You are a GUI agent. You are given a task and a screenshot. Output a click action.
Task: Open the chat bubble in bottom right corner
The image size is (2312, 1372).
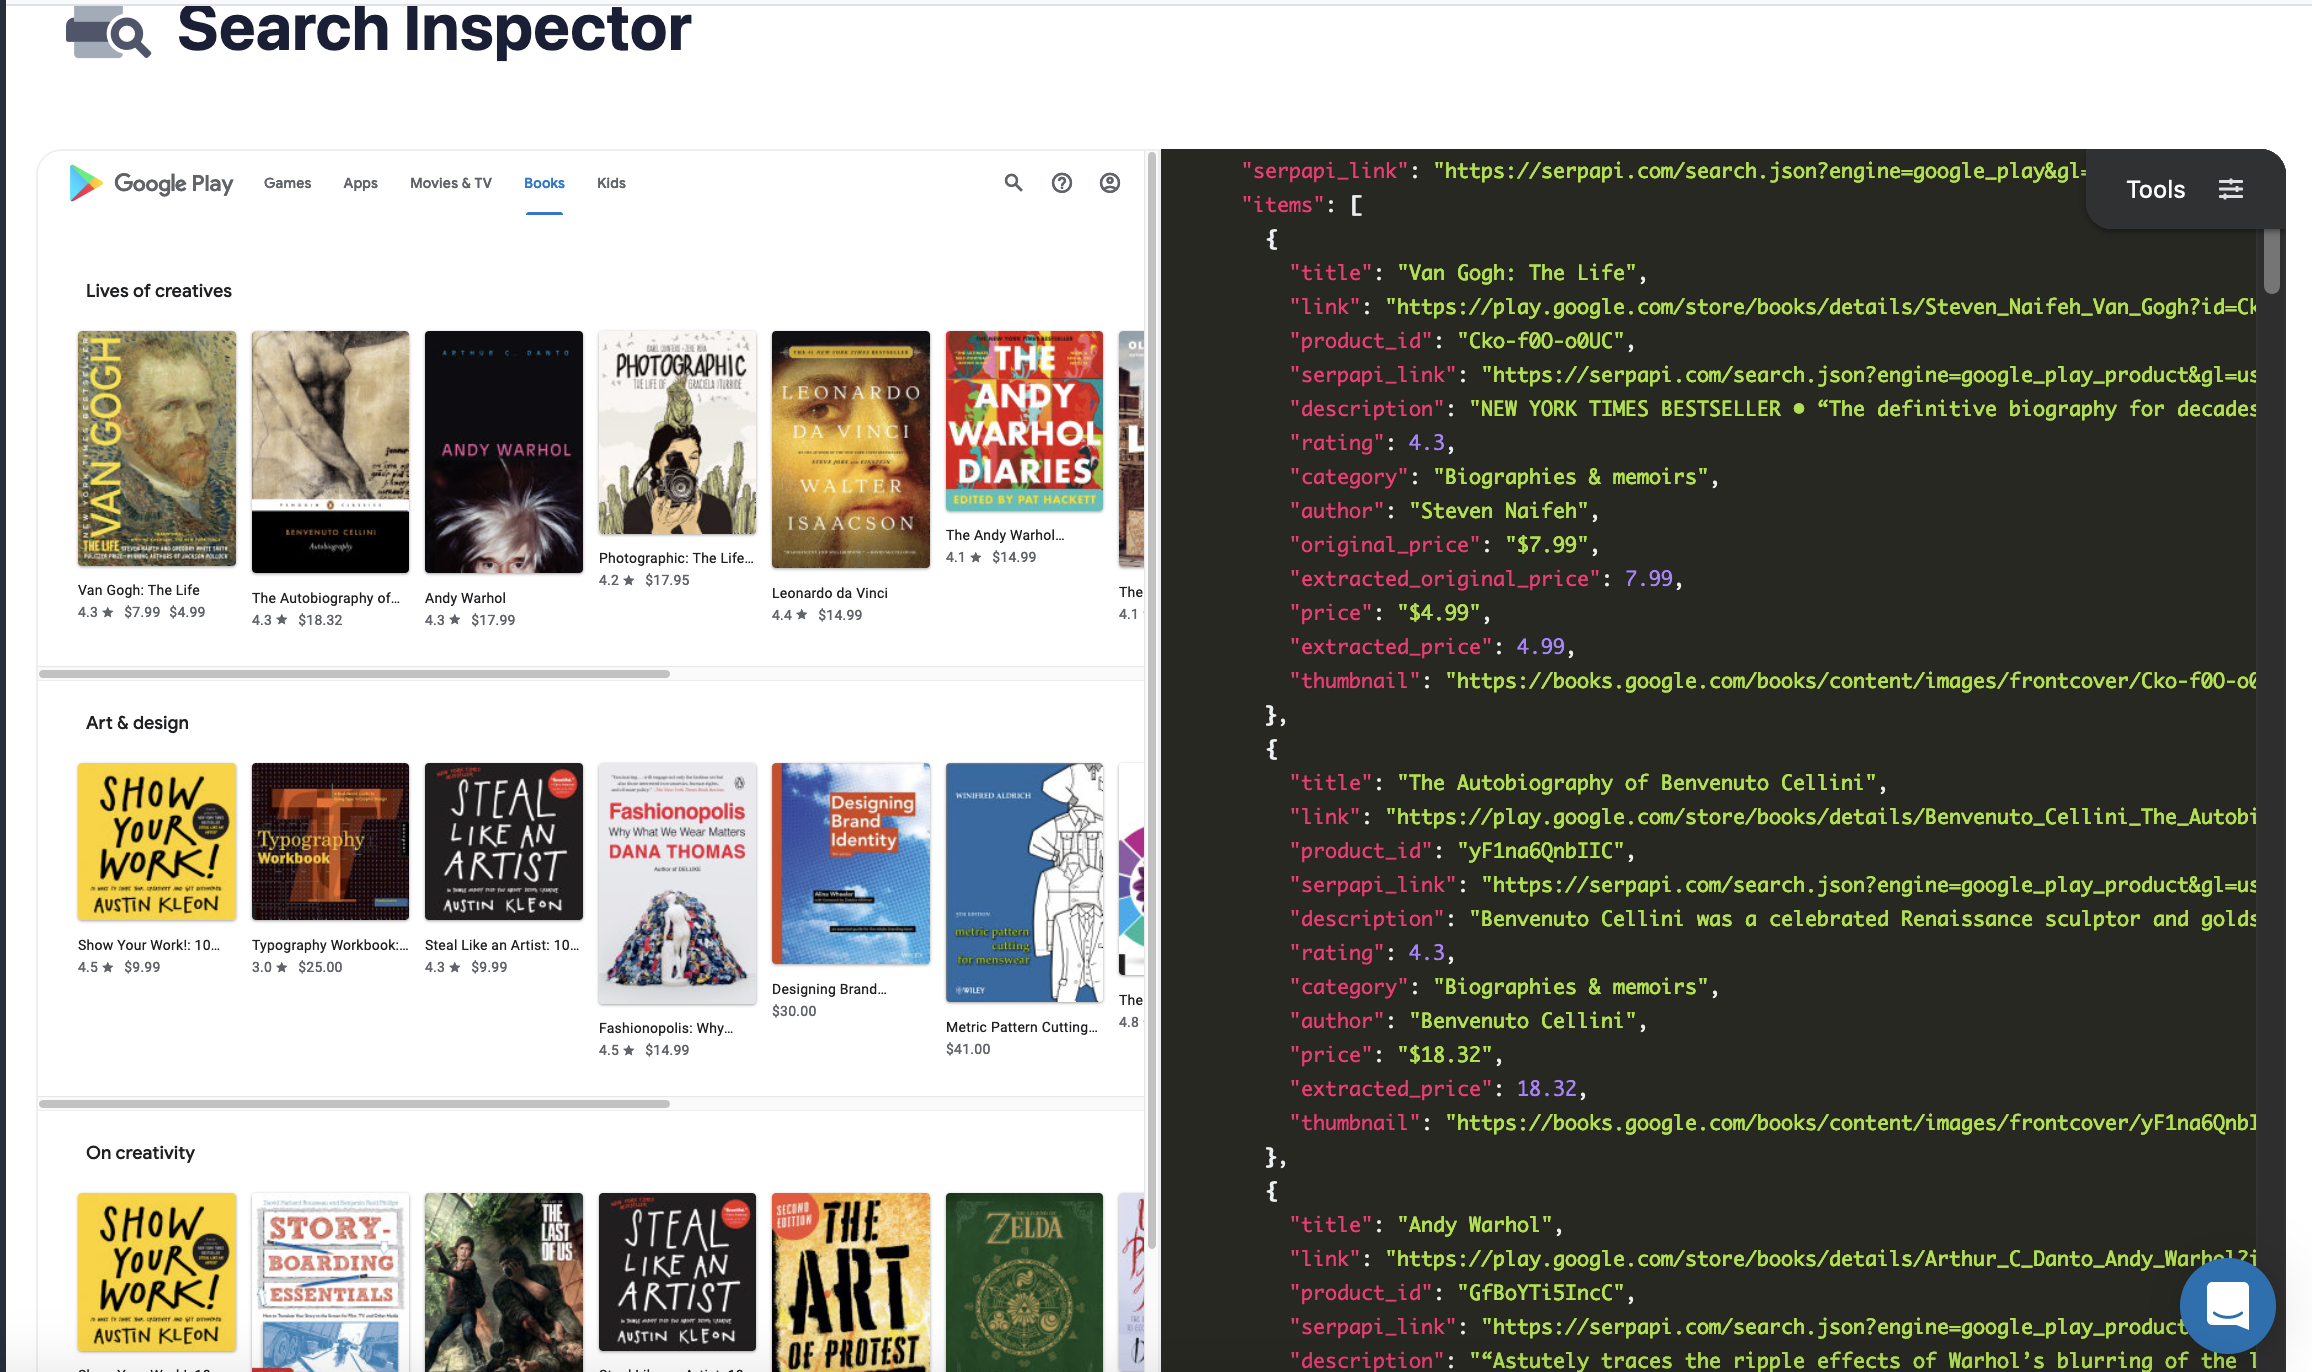click(2227, 1307)
